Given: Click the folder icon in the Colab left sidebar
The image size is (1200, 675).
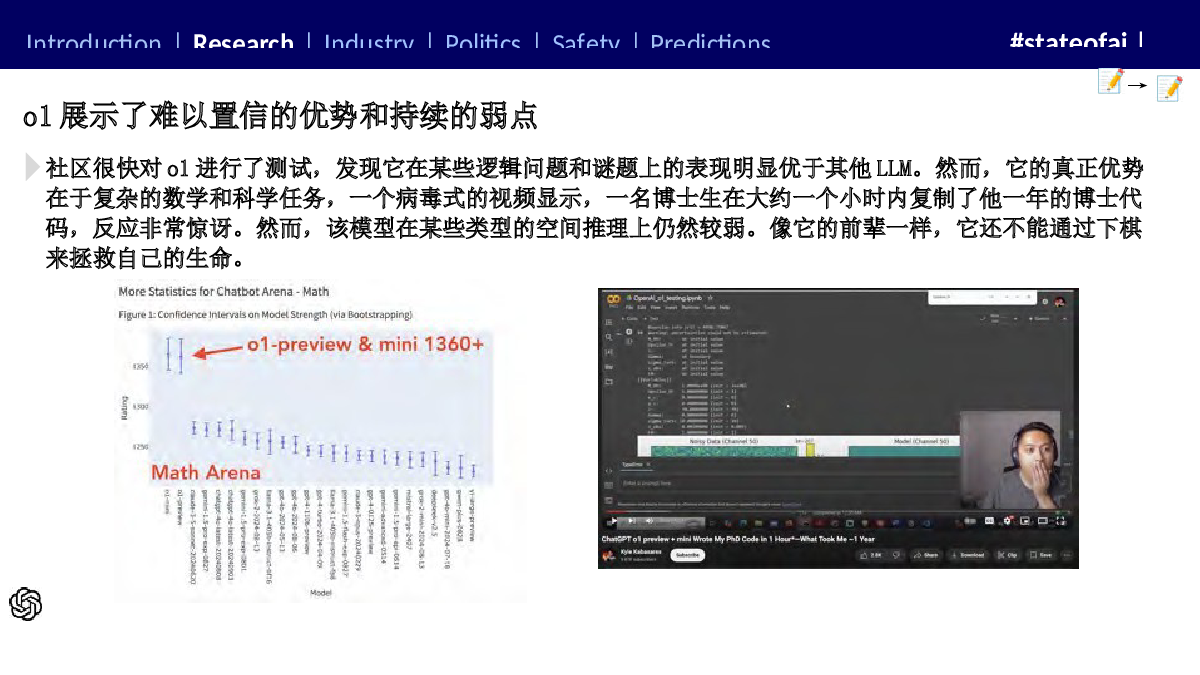Looking at the screenshot, I should [608, 381].
